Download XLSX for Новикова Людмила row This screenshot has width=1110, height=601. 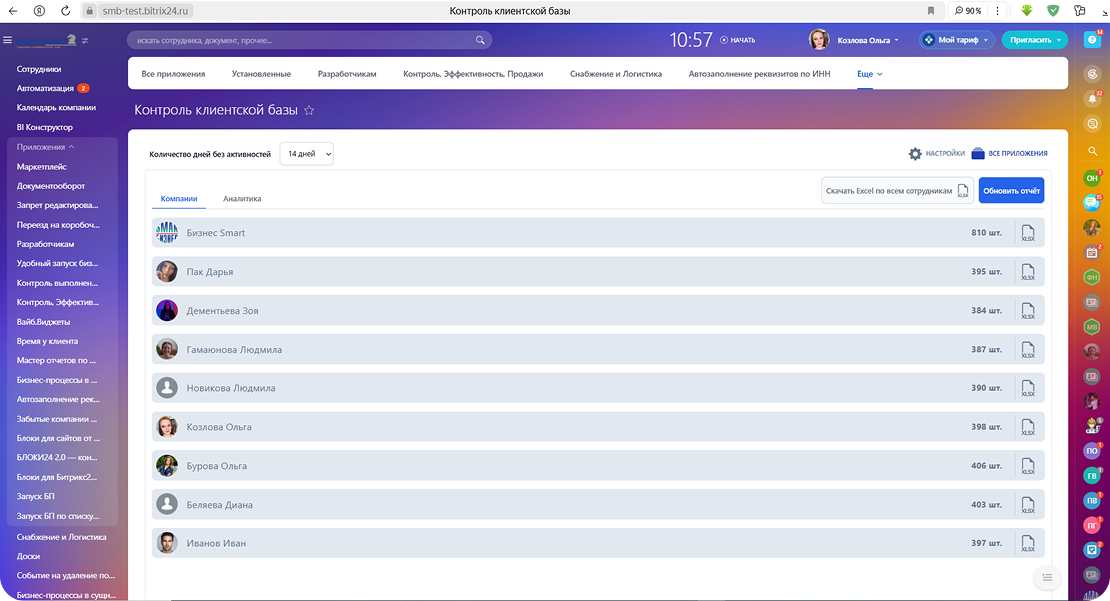(x=1028, y=388)
